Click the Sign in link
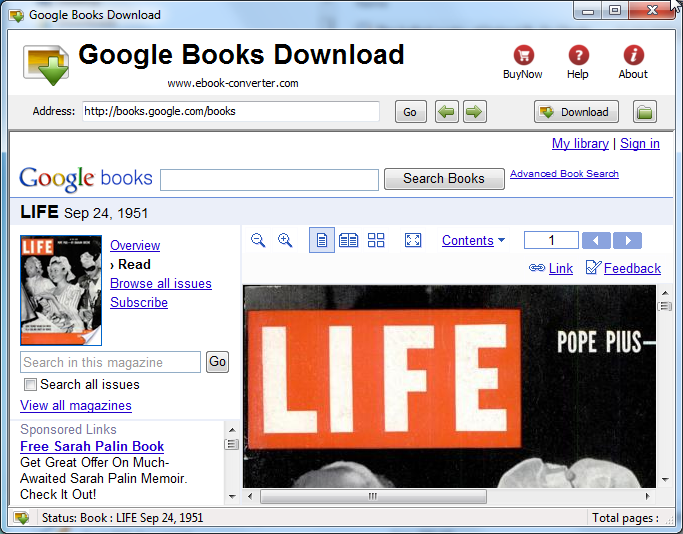The width and height of the screenshot is (683, 534). coord(640,143)
